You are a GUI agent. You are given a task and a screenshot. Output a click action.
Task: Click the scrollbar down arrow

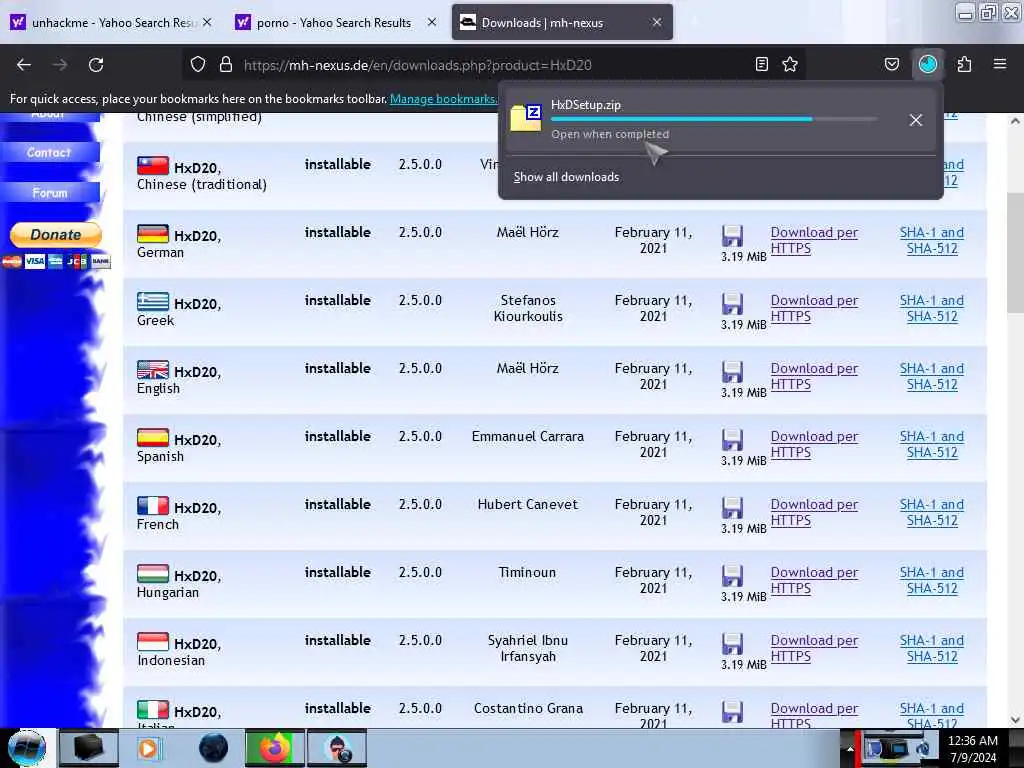(1015, 720)
